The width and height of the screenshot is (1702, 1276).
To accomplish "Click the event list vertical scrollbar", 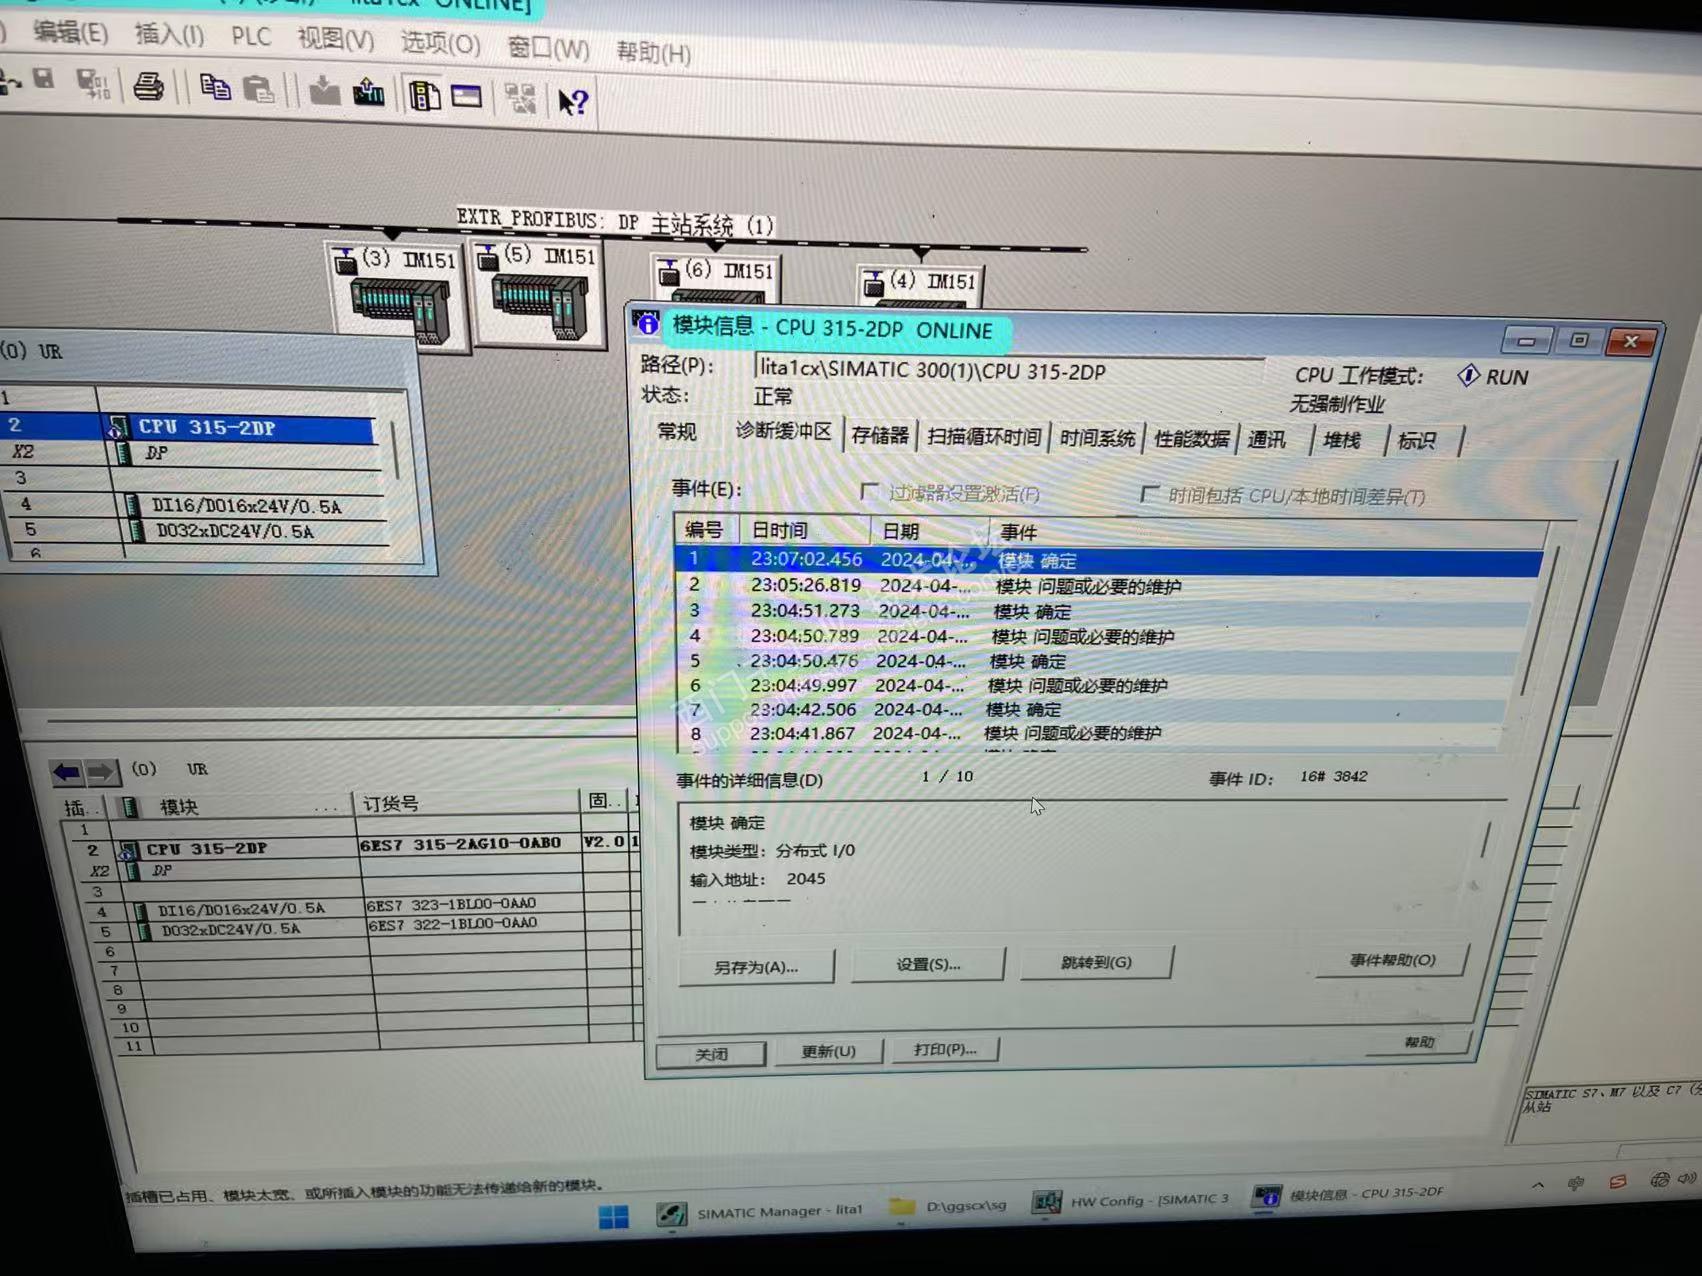I will (x=1540, y=620).
